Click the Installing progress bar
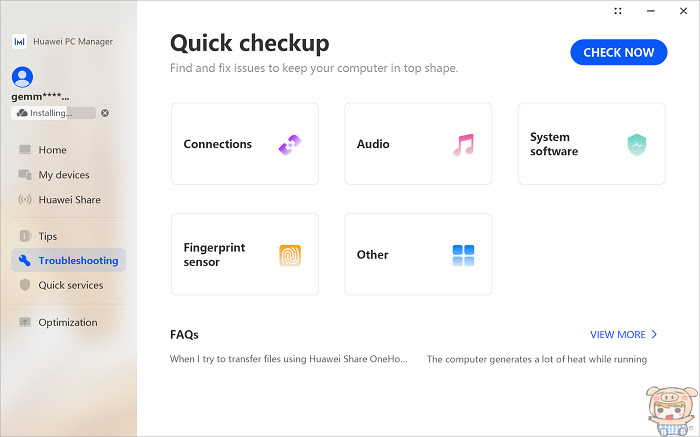This screenshot has height=437, width=700. 54,113
